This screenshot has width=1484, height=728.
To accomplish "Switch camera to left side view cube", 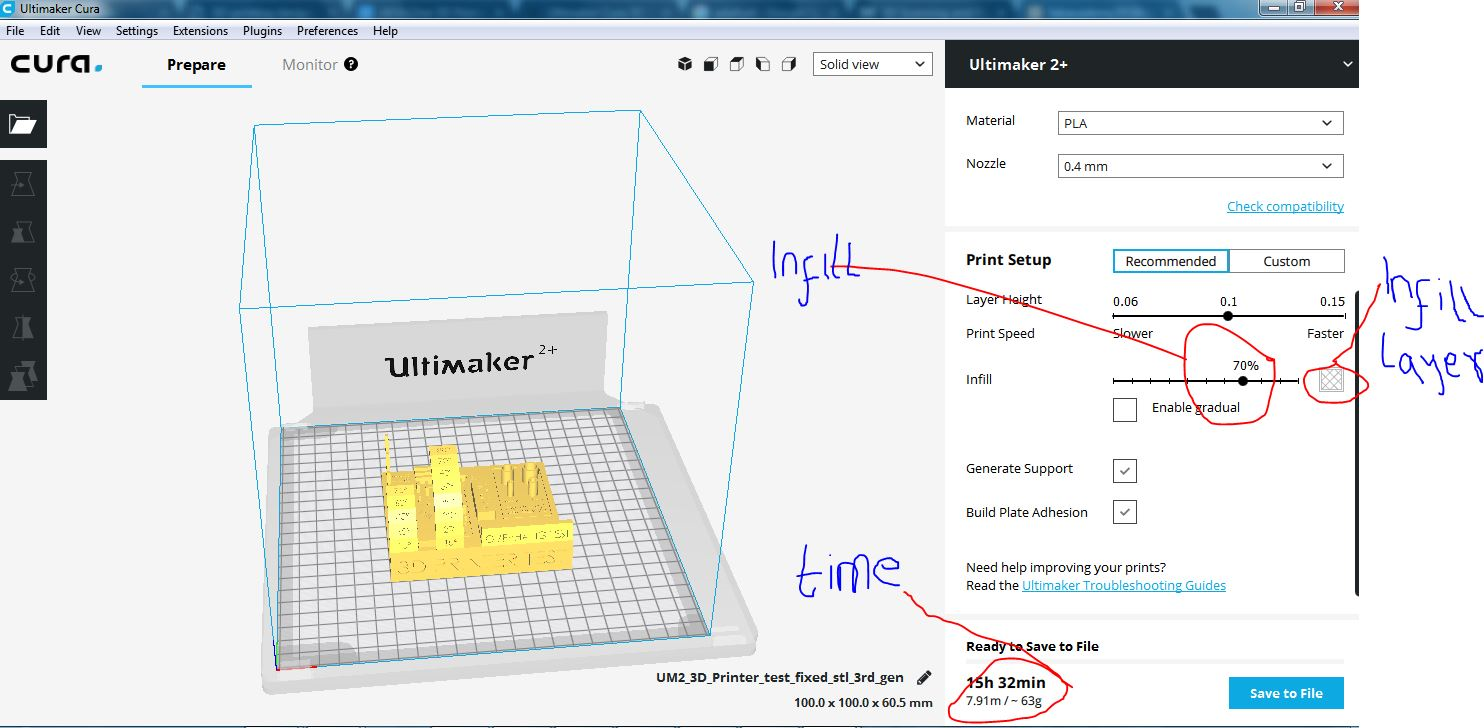I will [763, 64].
